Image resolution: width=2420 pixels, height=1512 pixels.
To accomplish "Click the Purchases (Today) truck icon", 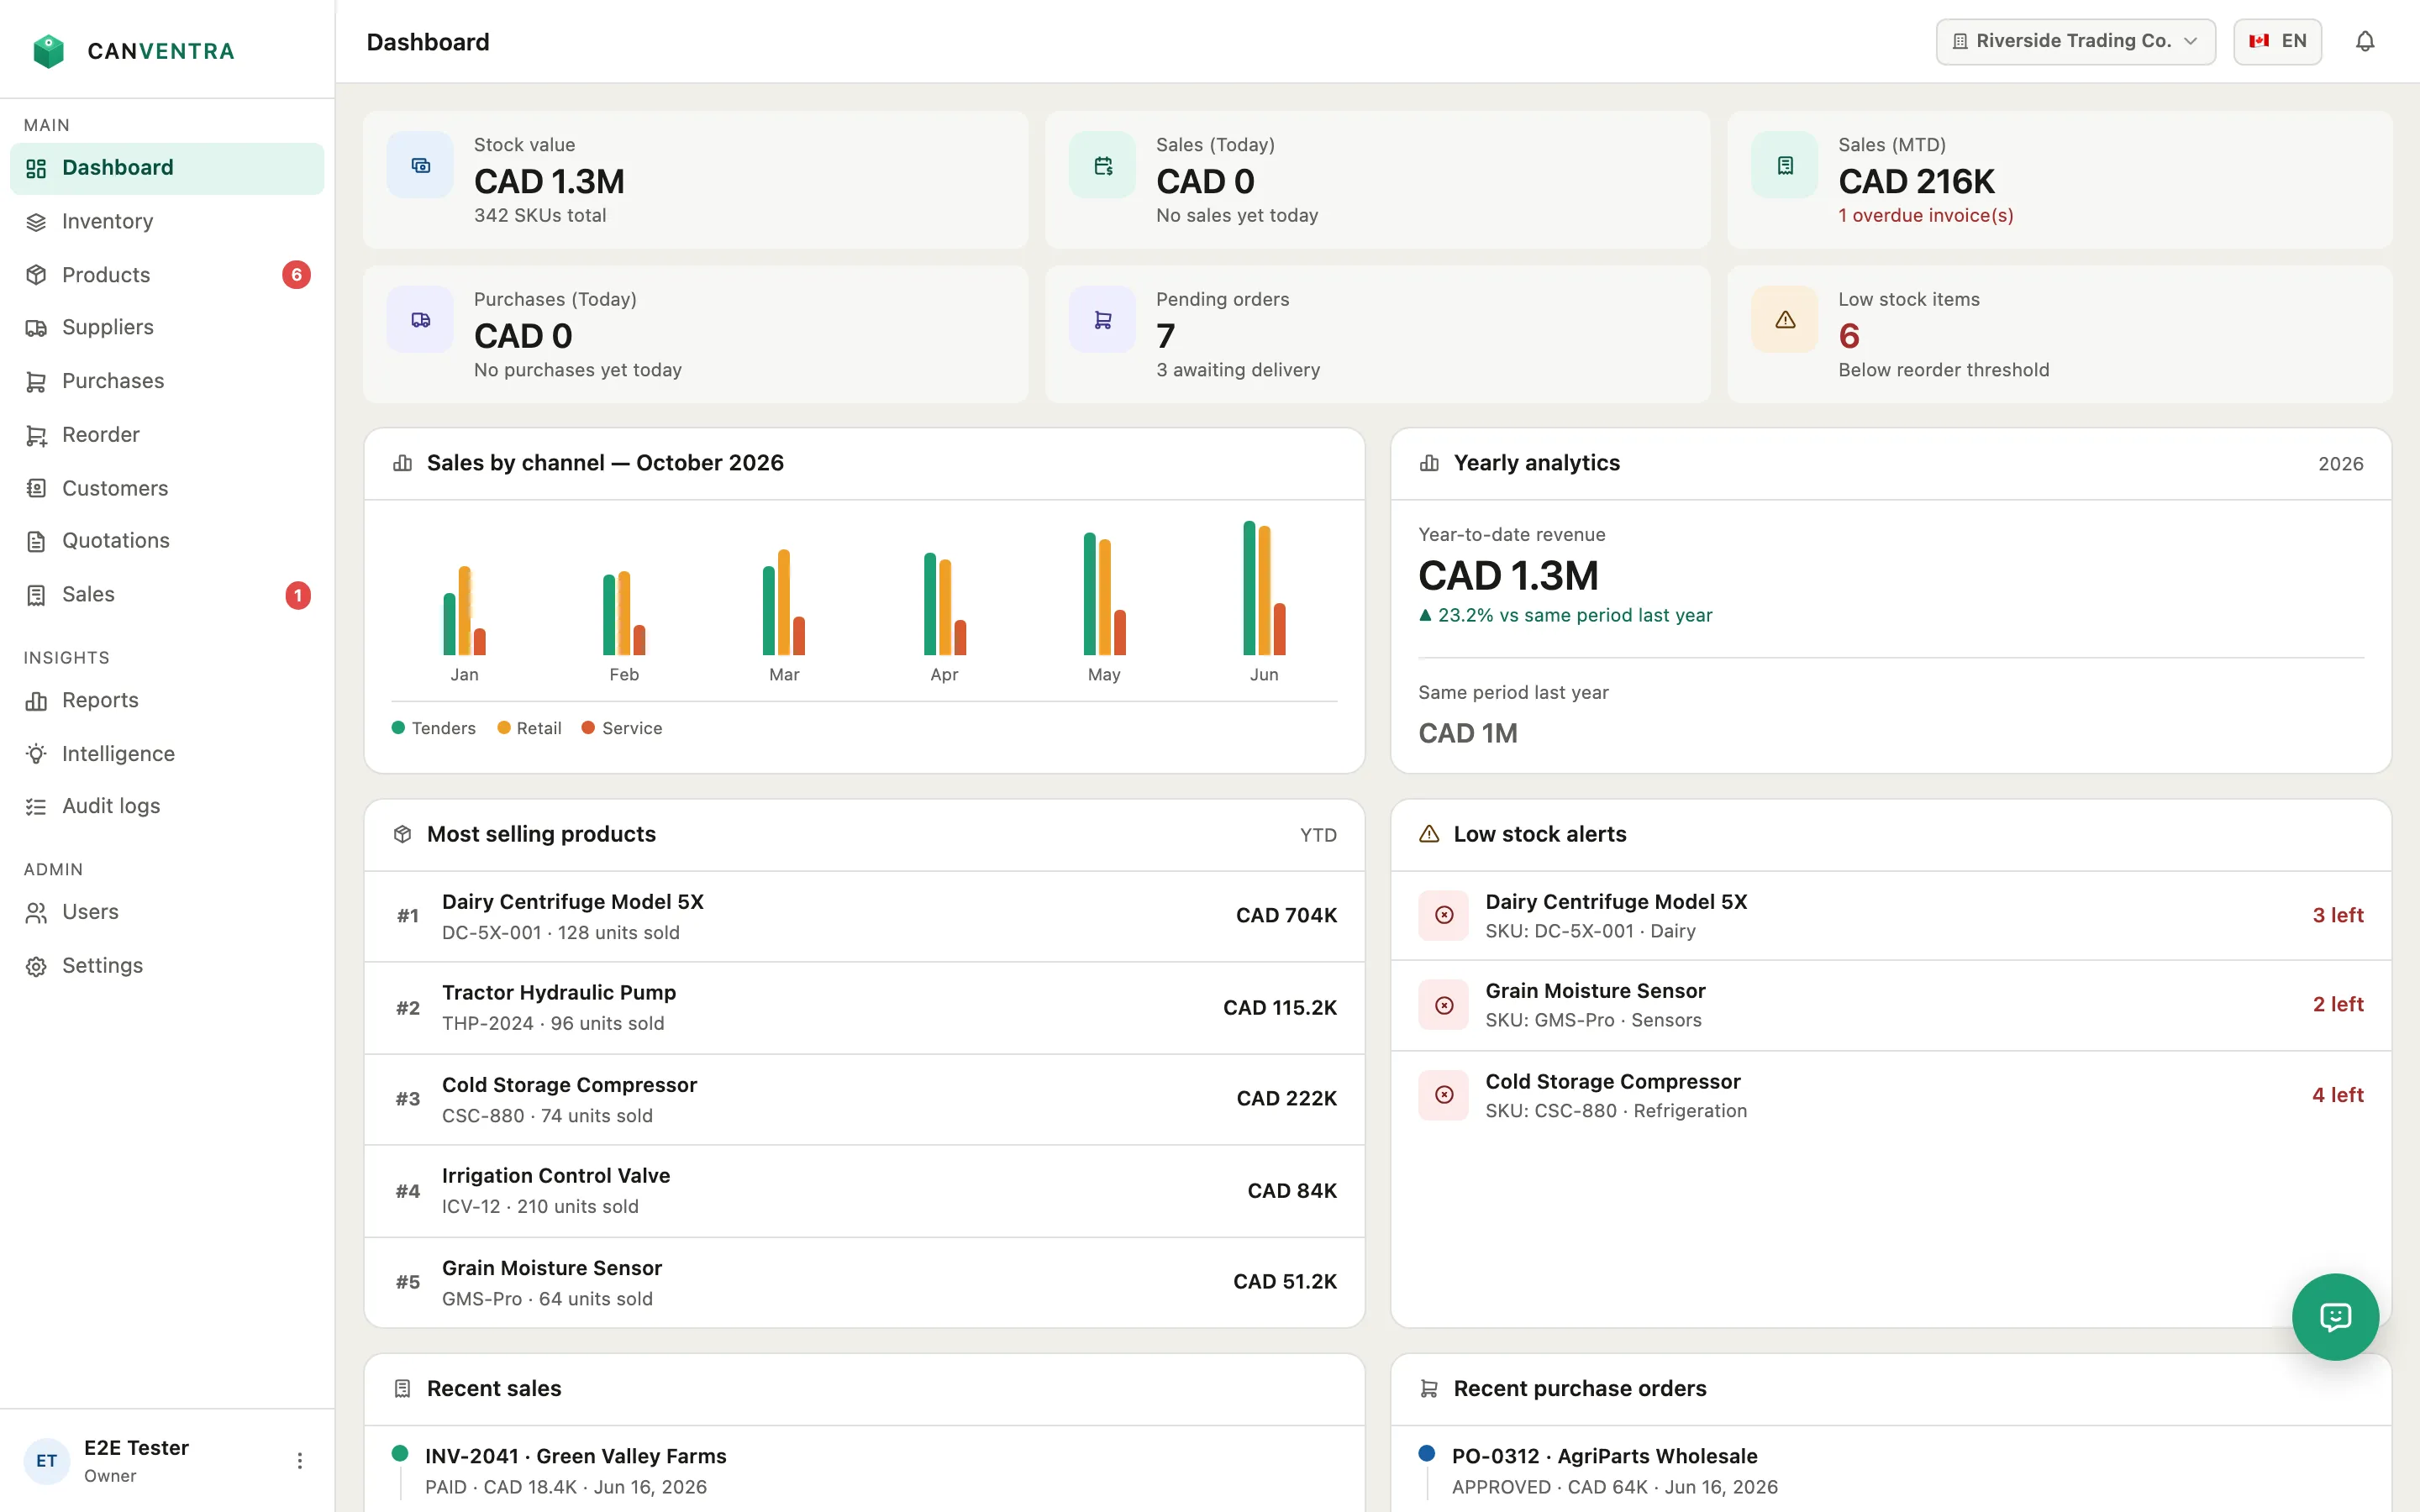I will (x=420, y=320).
